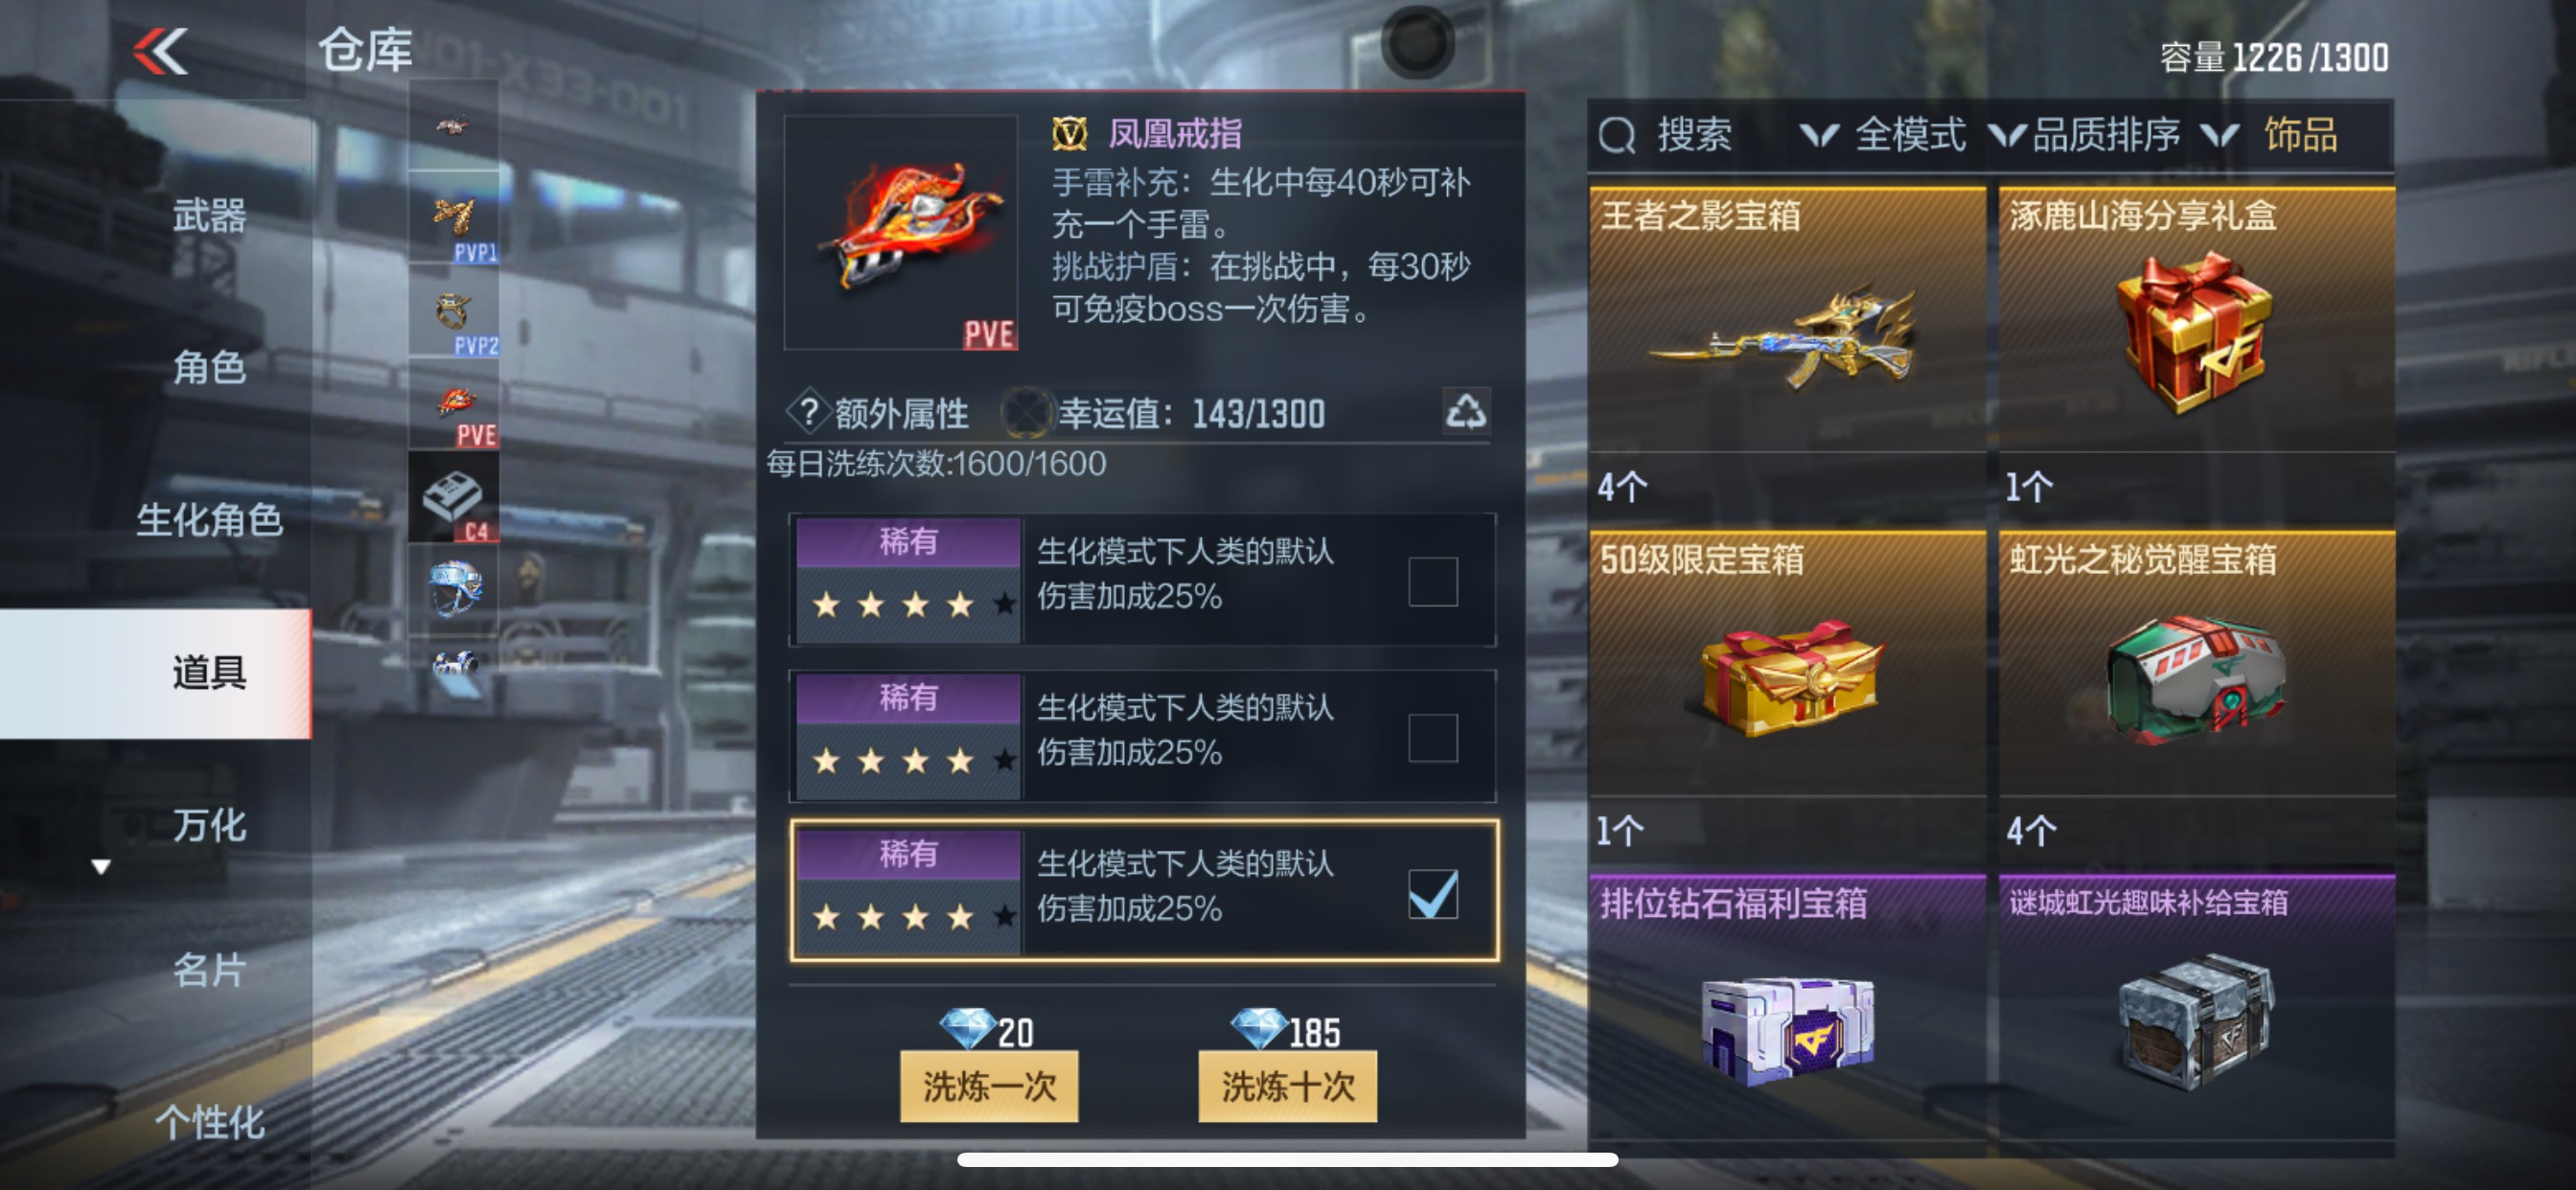Click the 洗炼一次 button
Viewport: 2576px width, 1190px height.
[988, 1086]
